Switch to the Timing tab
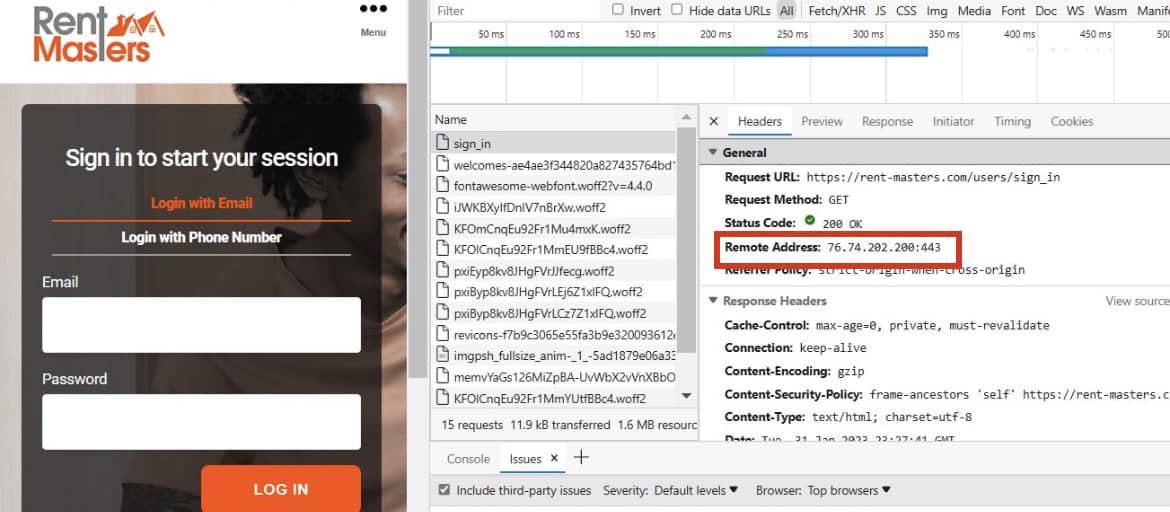This screenshot has height=512, width=1170. [1011, 121]
